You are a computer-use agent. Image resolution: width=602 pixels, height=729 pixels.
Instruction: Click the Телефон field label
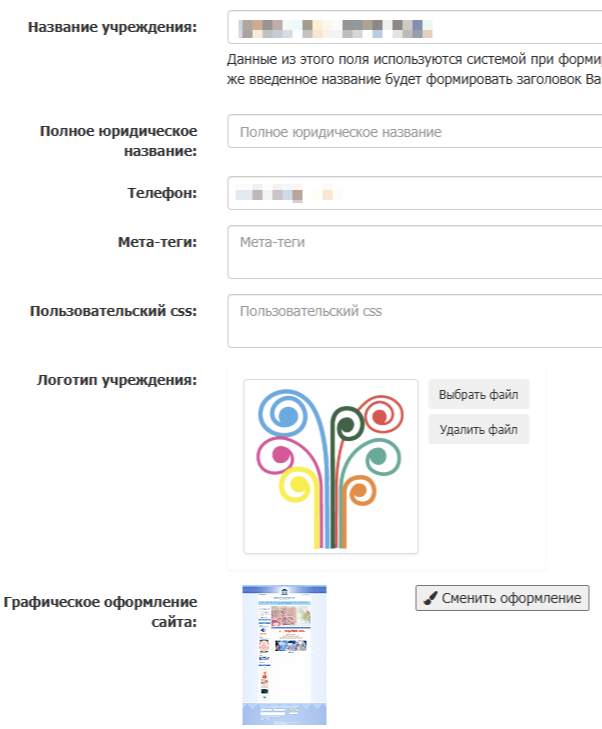161,192
